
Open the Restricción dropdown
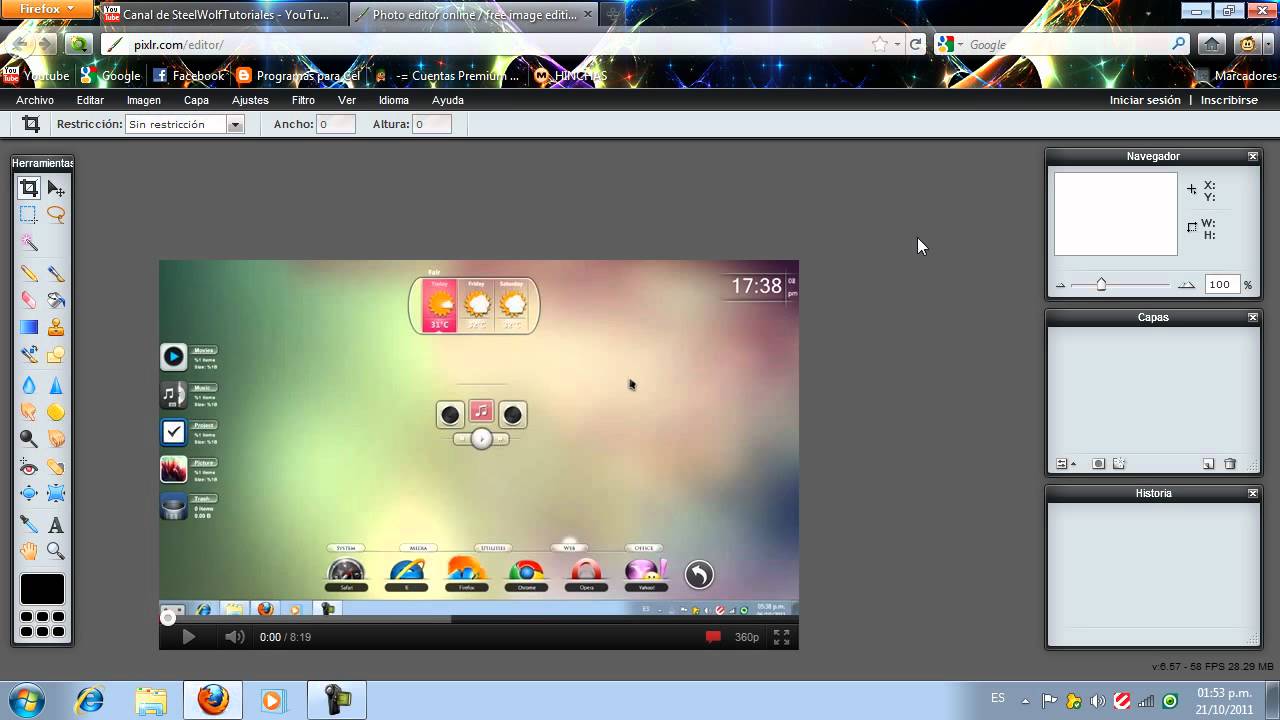tap(185, 124)
